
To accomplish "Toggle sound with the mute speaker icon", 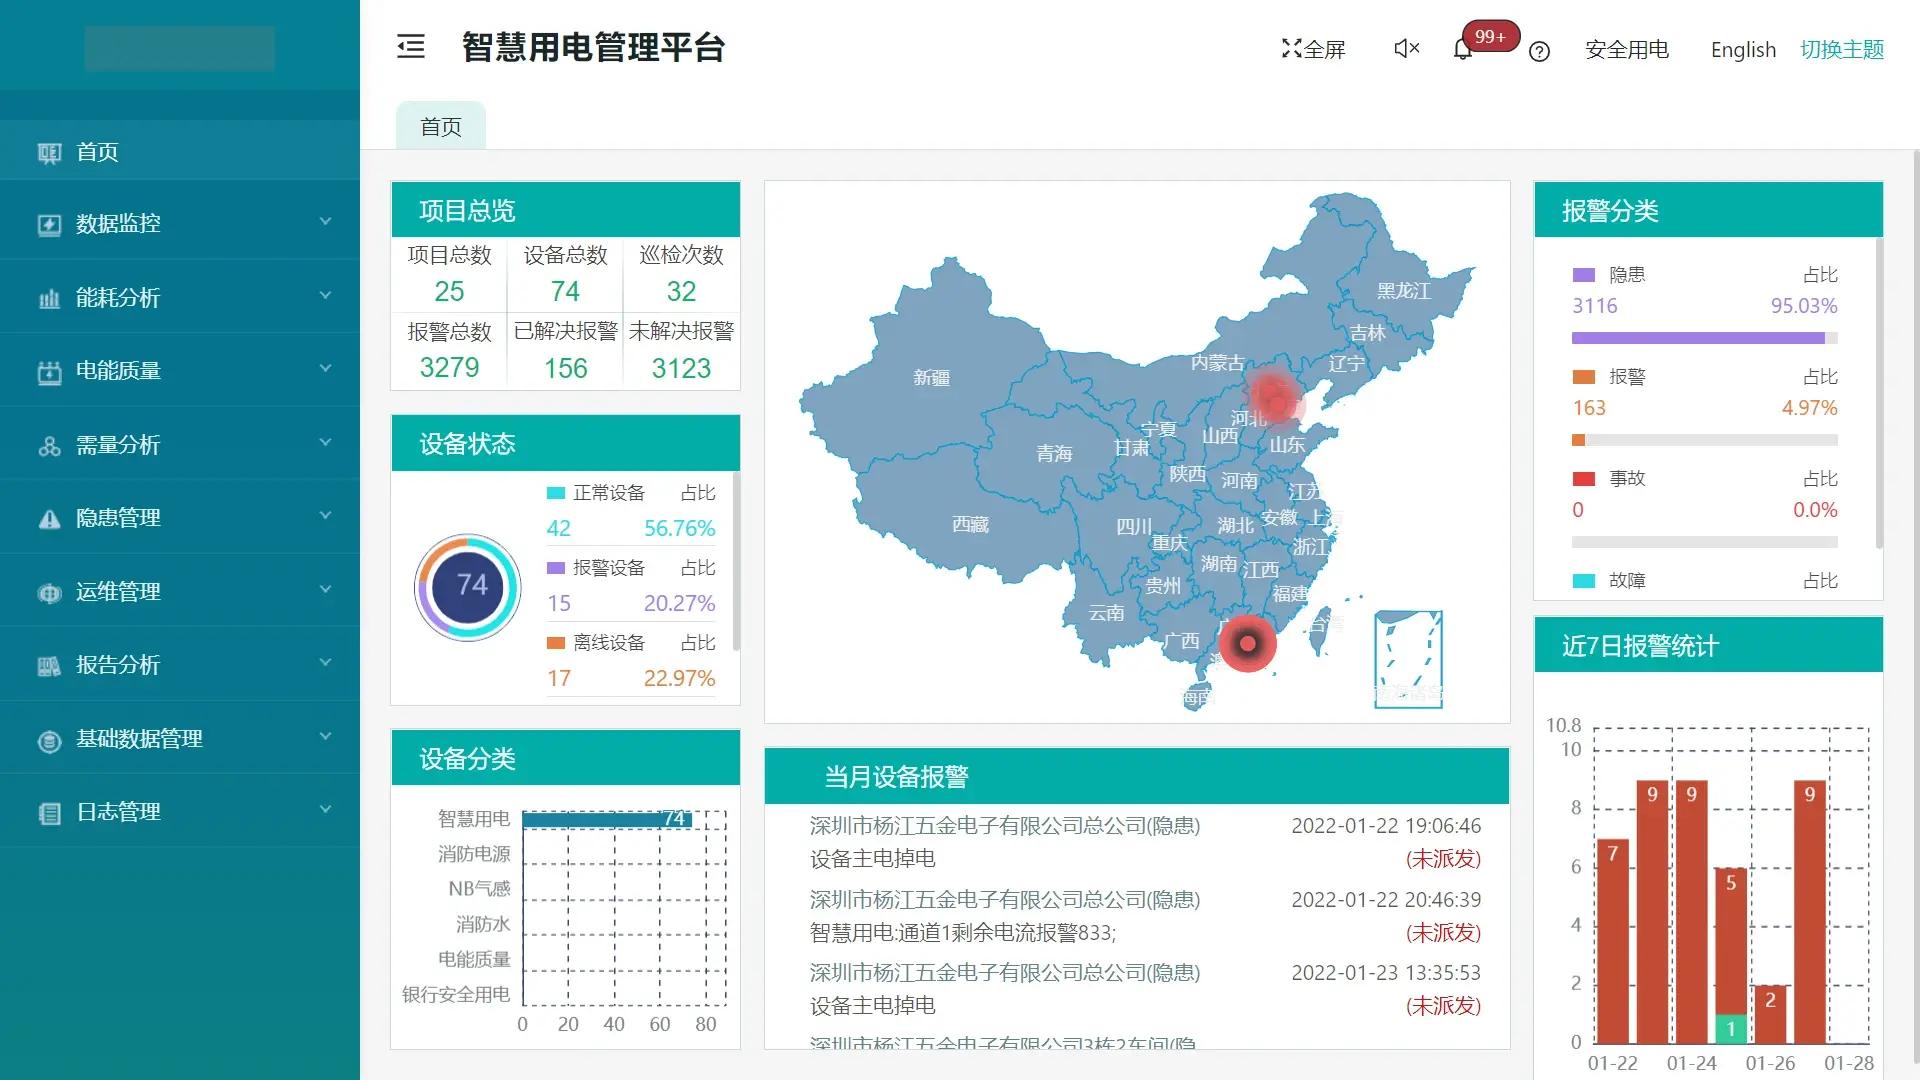I will click(x=1406, y=48).
